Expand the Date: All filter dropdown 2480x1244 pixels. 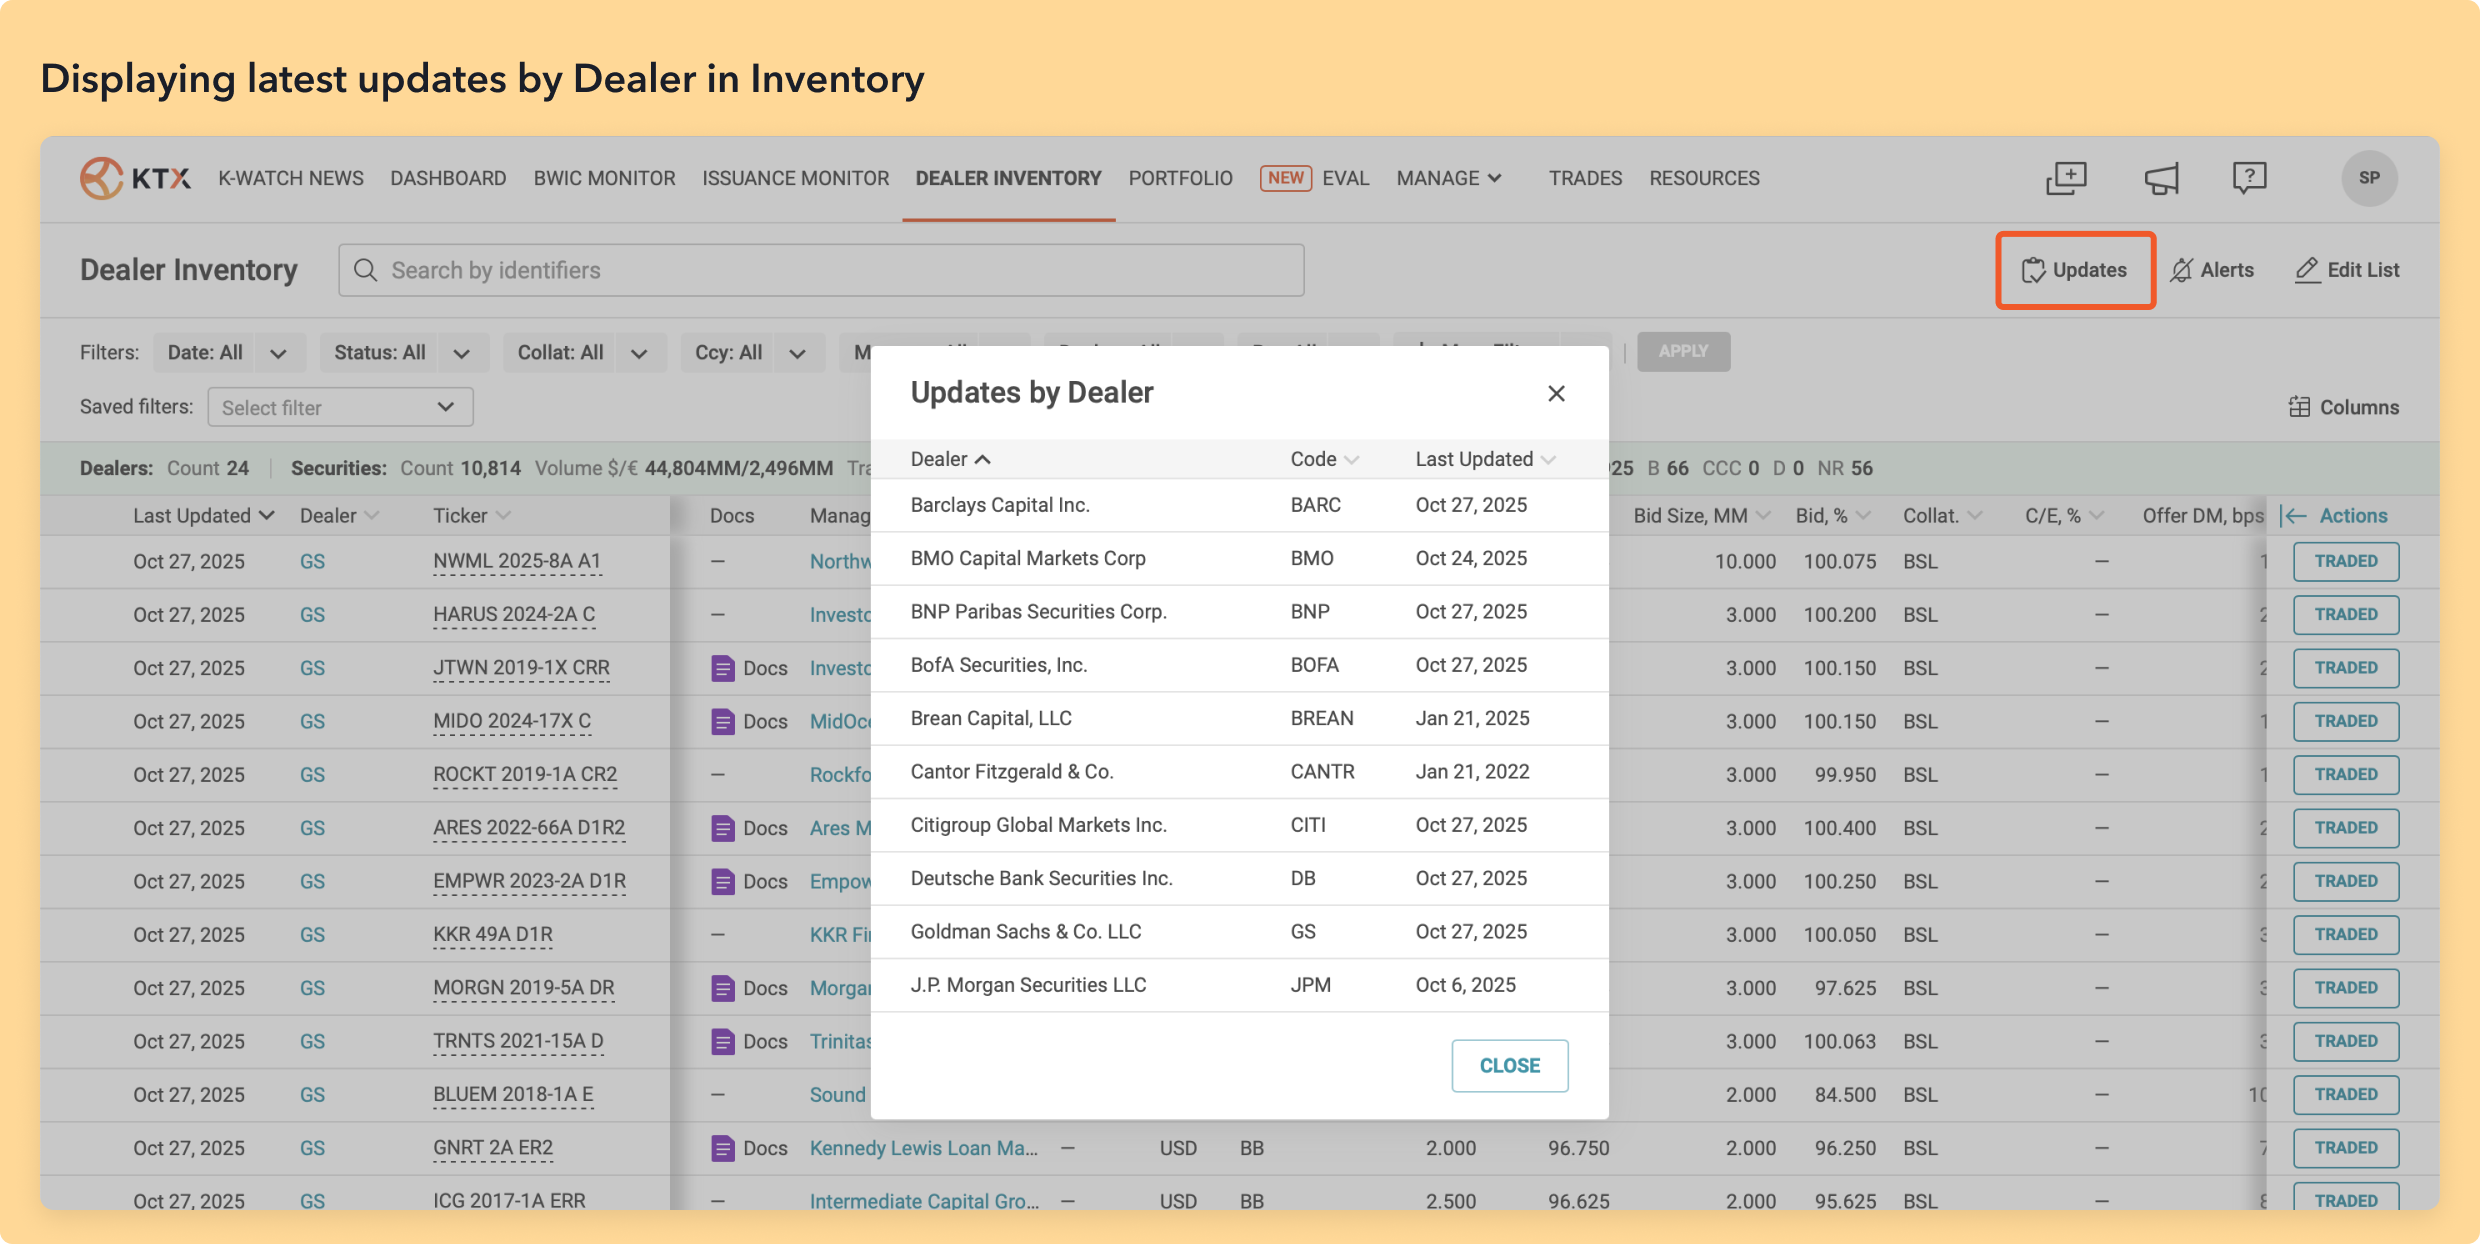click(x=278, y=353)
